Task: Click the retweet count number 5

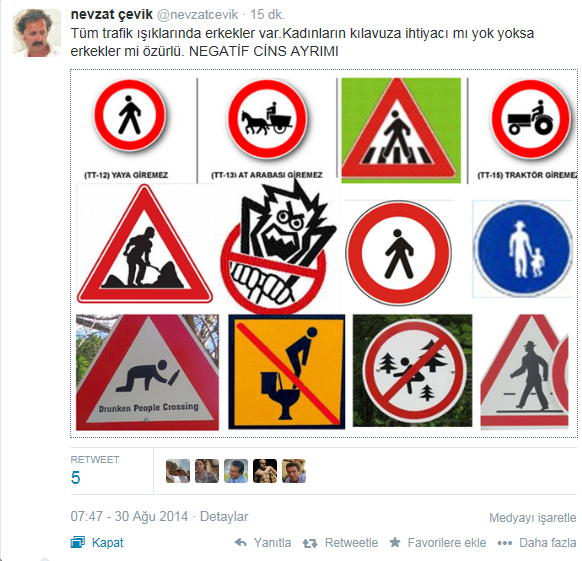Action: coord(75,477)
